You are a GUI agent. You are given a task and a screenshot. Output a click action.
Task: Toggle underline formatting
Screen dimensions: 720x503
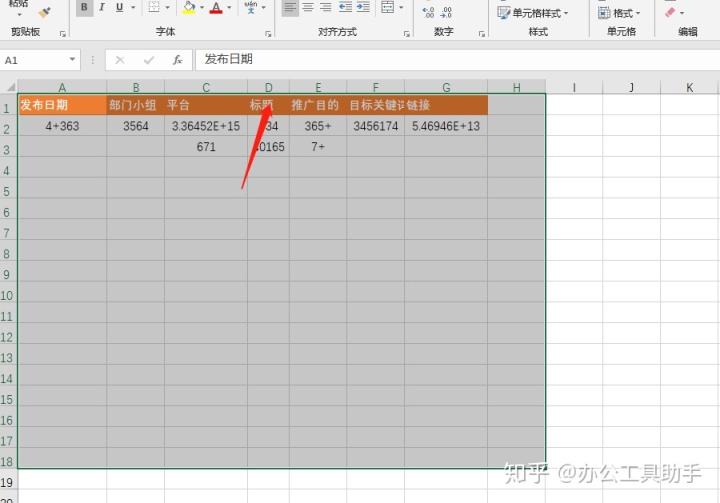click(119, 7)
